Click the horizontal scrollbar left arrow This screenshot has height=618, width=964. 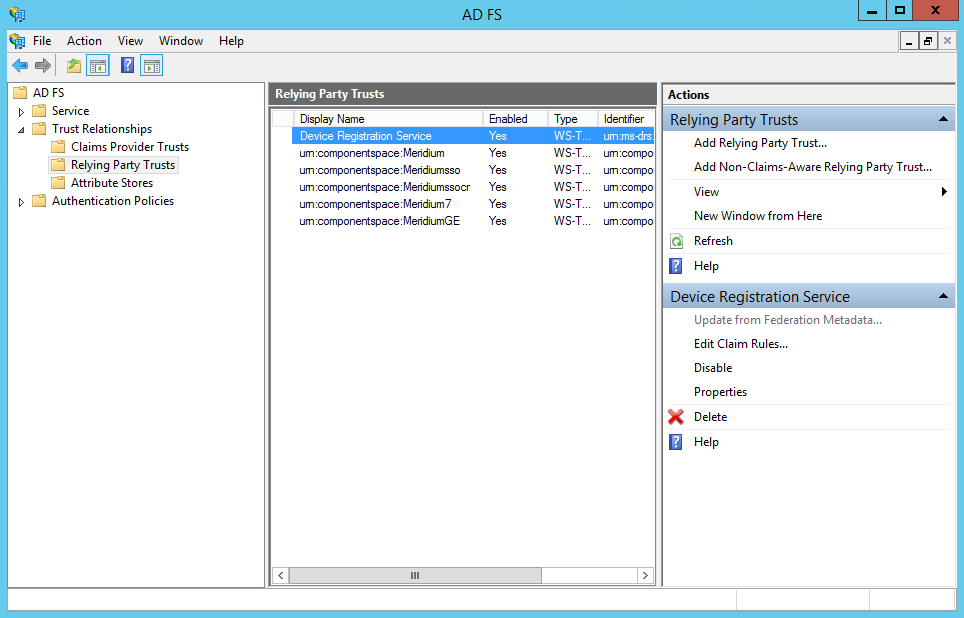click(x=280, y=576)
